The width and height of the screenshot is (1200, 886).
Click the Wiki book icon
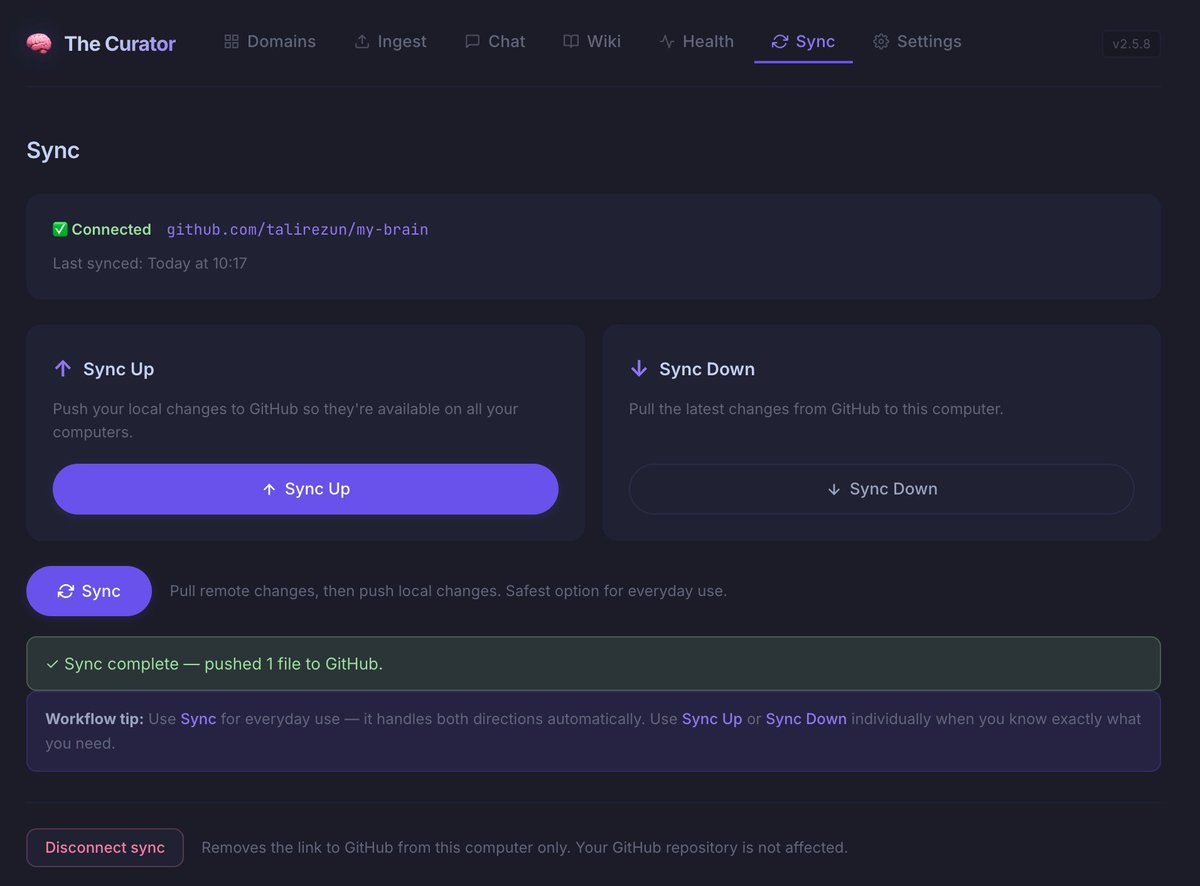(x=571, y=41)
